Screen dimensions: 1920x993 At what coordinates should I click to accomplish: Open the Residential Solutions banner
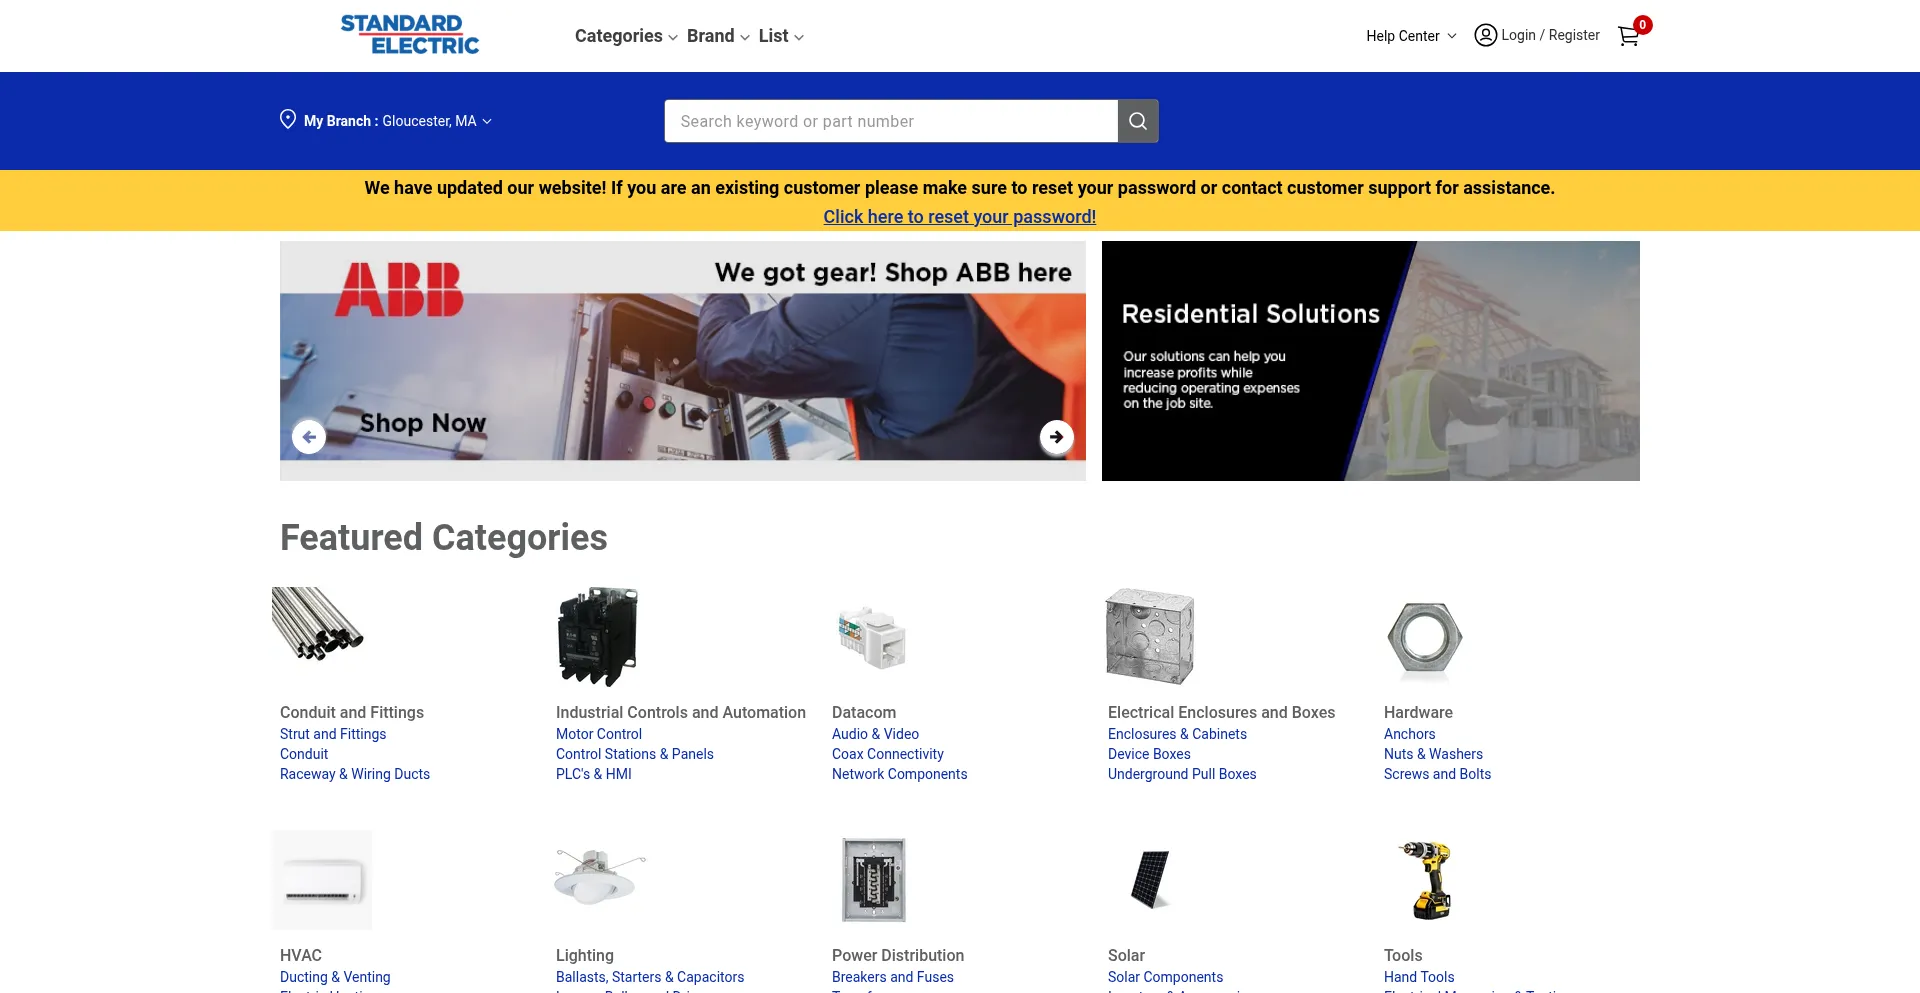click(x=1371, y=361)
